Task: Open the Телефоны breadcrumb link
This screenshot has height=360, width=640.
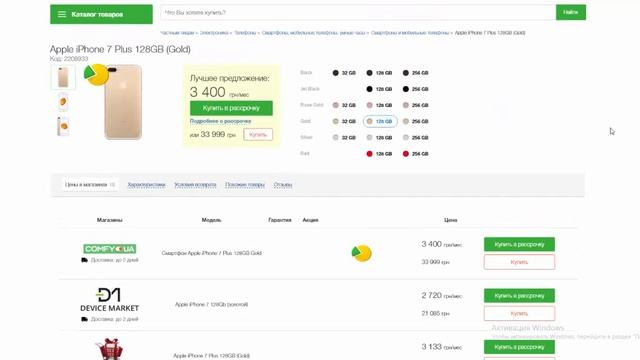Action: point(245,33)
